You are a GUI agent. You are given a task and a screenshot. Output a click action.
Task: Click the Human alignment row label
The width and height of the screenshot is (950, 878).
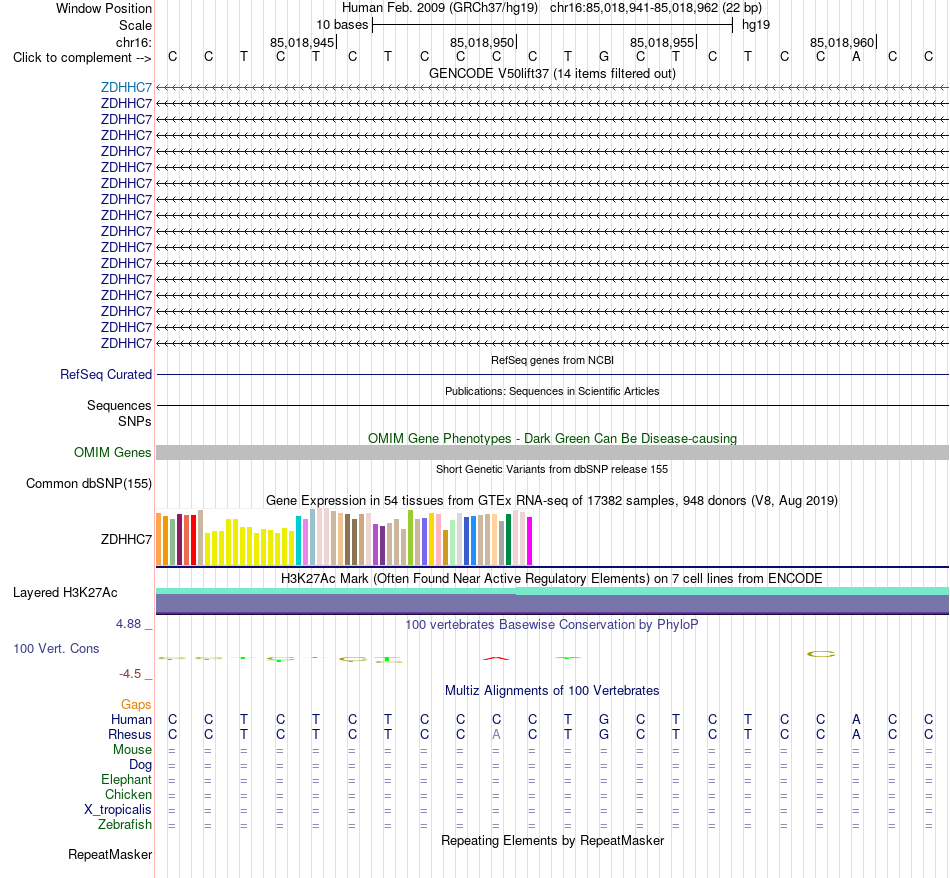(131, 719)
